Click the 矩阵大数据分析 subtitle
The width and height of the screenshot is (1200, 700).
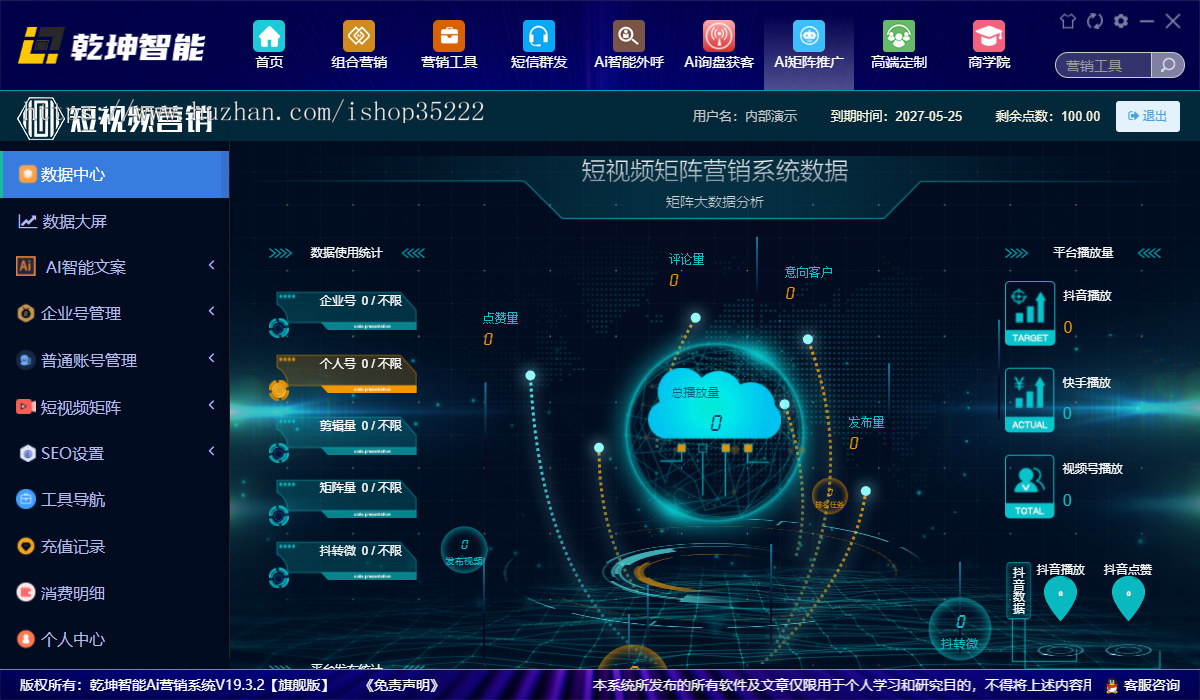coord(714,202)
